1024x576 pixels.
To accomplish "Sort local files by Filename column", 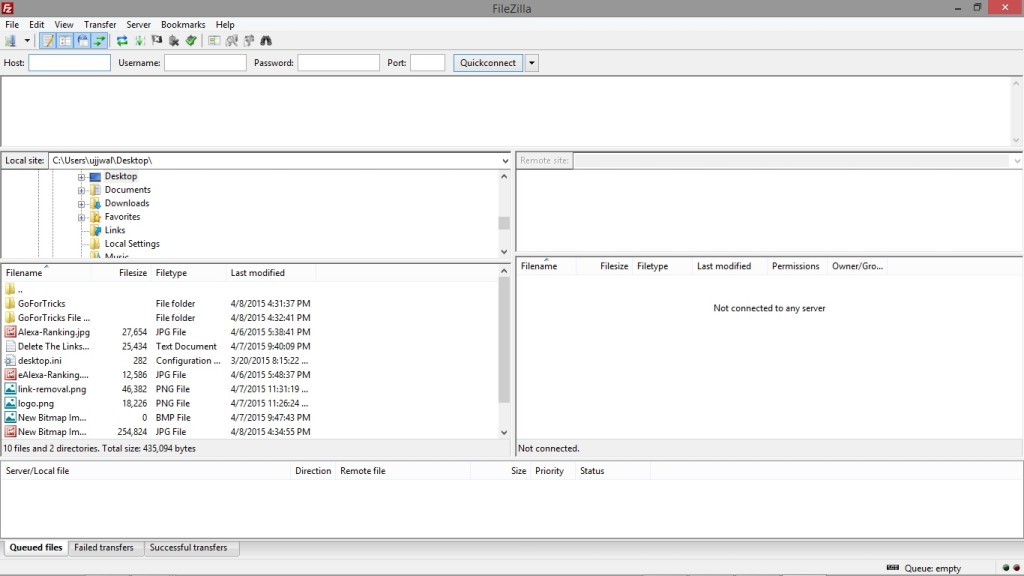I will (46, 273).
